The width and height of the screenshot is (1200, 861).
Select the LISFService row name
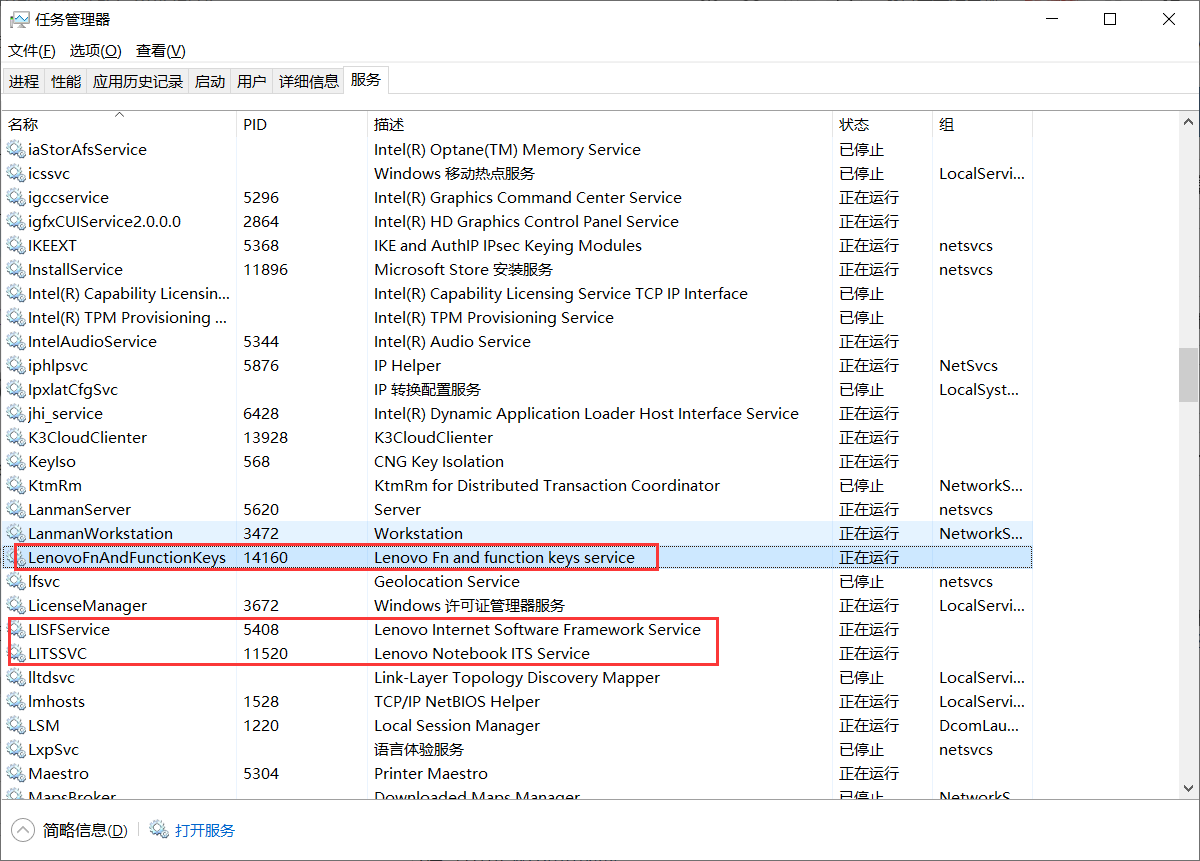69,630
